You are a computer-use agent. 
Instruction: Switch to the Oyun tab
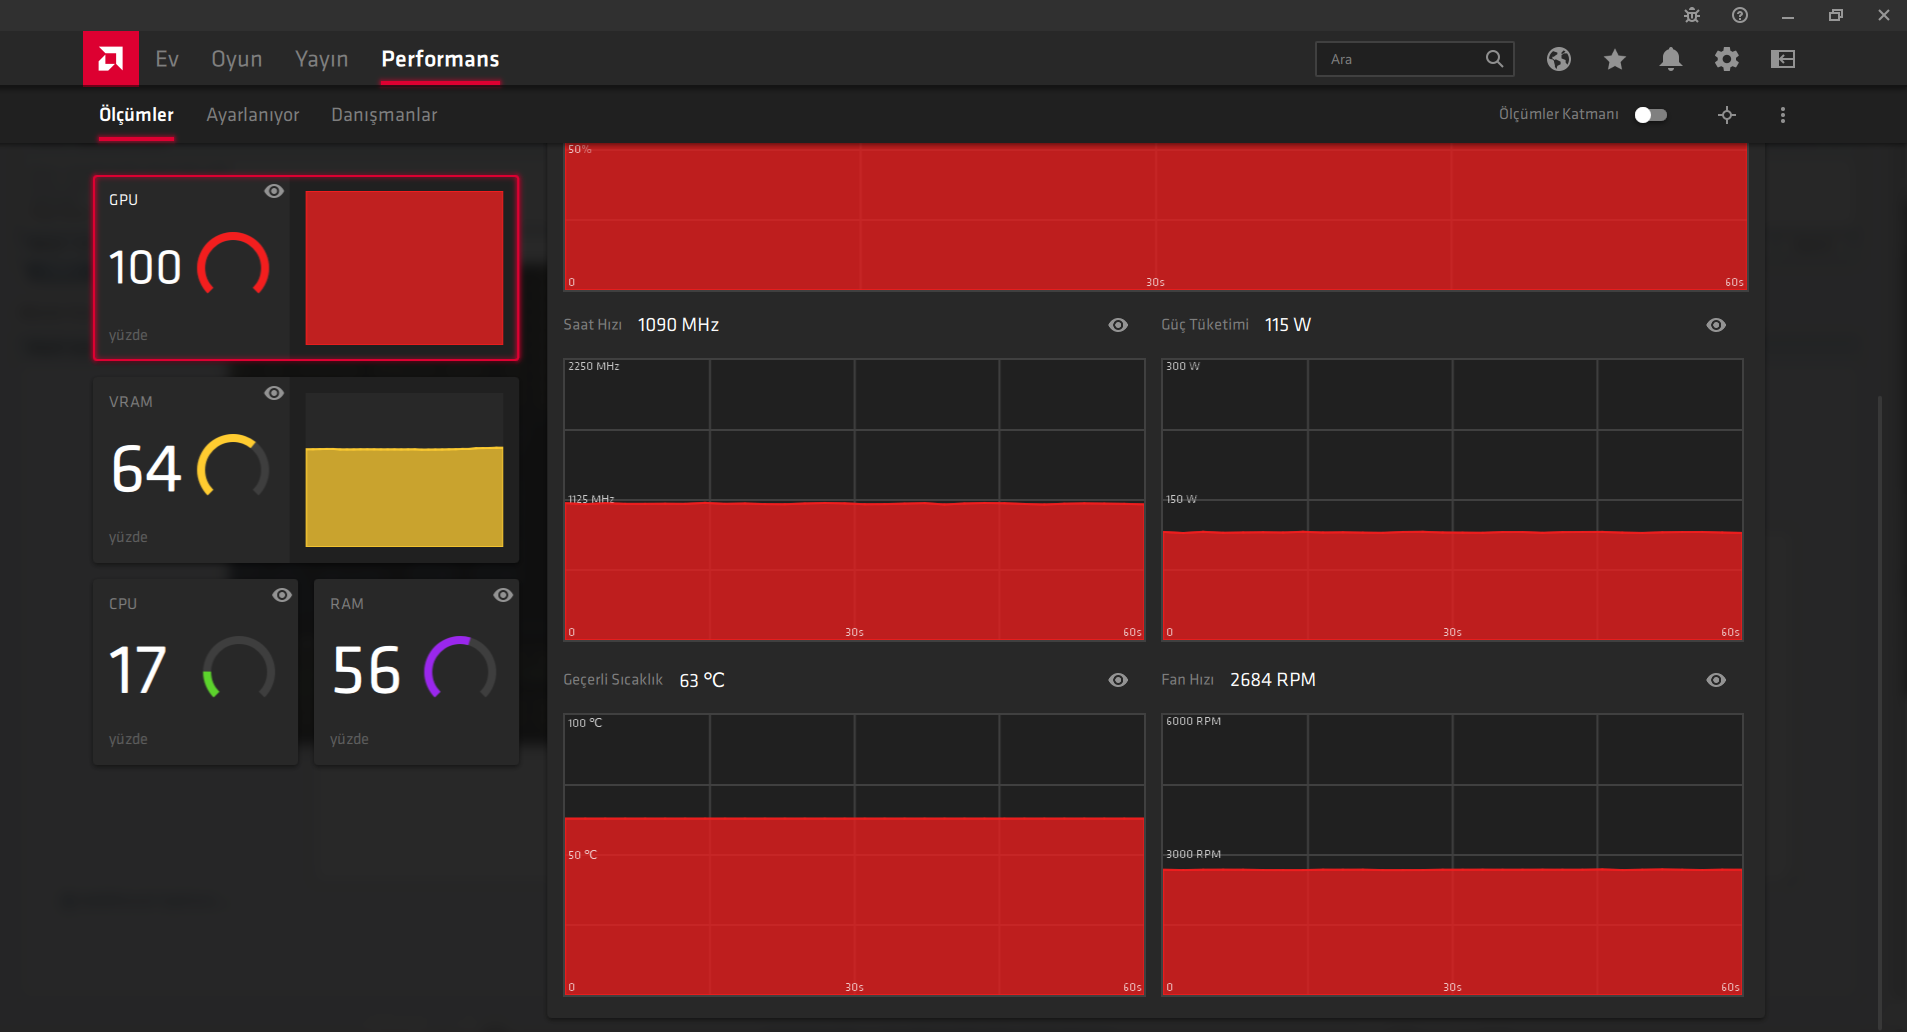pyautogui.click(x=237, y=59)
